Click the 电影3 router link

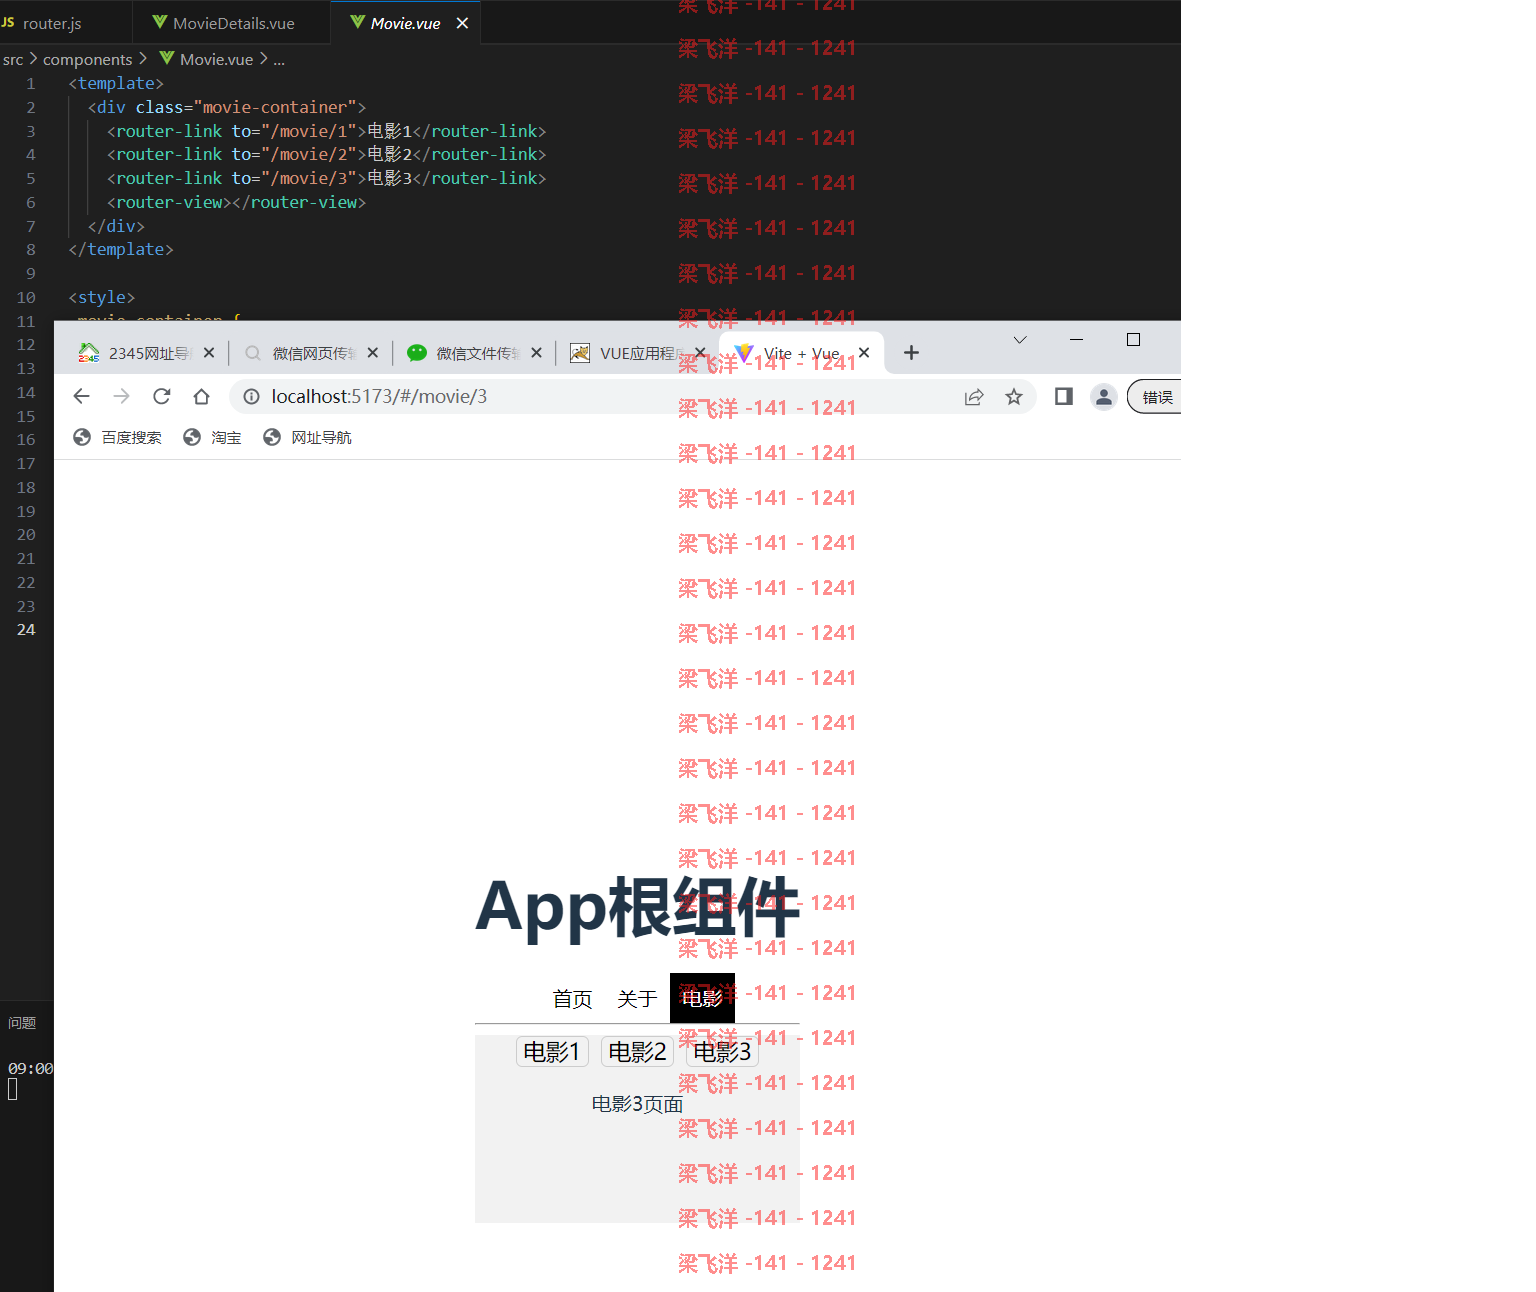click(722, 1052)
